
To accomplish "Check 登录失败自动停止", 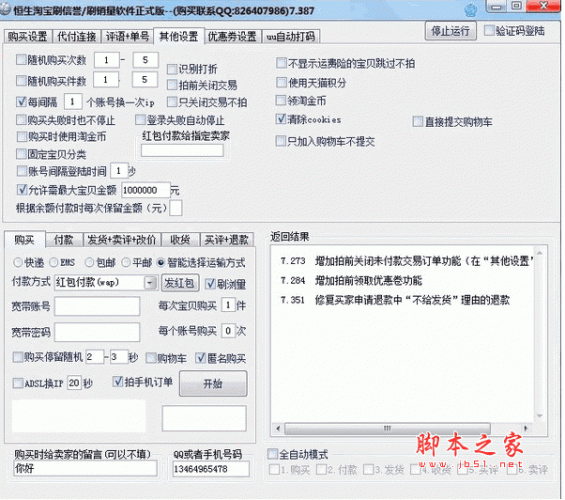I will [140, 120].
